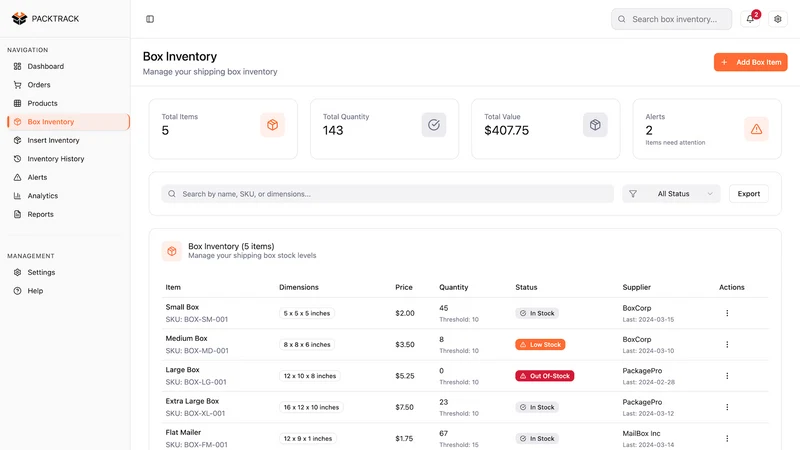Click Add Box Item button
The image size is (800, 450).
pos(751,62)
